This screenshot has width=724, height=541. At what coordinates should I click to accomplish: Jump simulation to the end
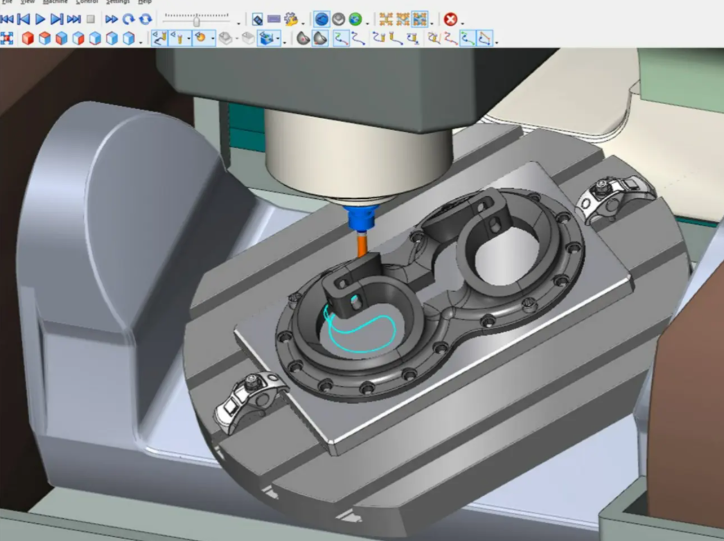point(74,19)
